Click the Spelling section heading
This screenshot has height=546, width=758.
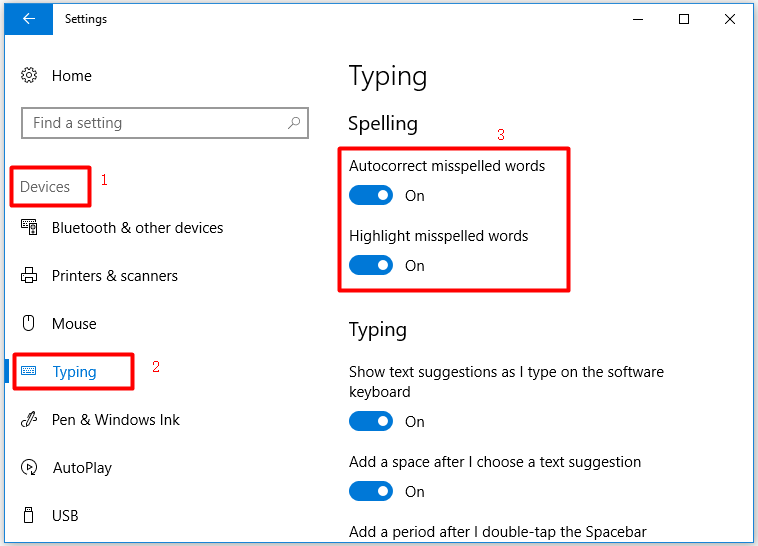point(383,123)
